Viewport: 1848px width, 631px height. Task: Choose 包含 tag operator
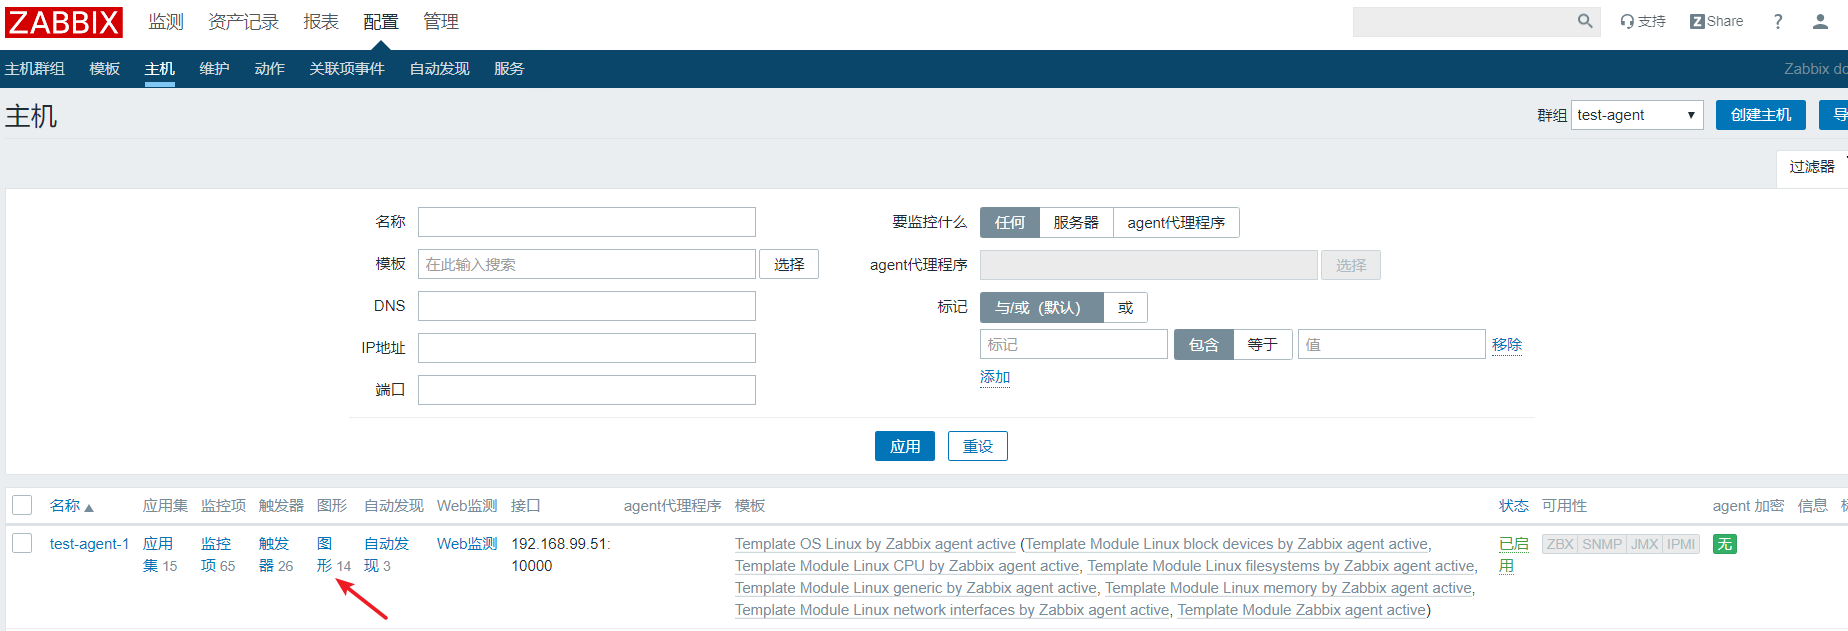click(1204, 344)
